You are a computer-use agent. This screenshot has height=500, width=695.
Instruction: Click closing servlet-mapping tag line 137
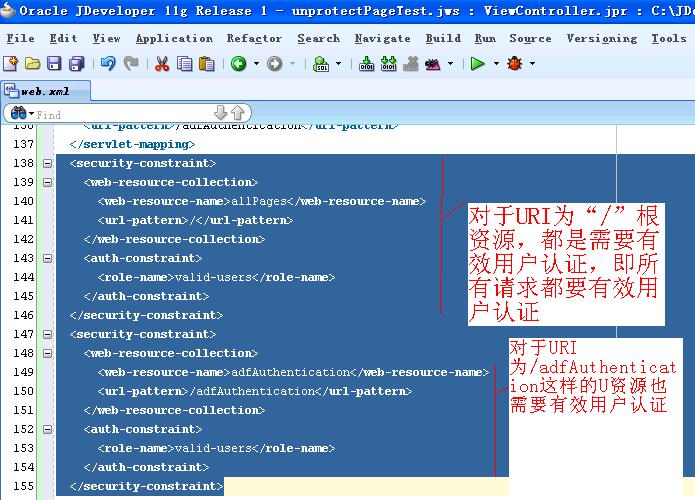132,145
